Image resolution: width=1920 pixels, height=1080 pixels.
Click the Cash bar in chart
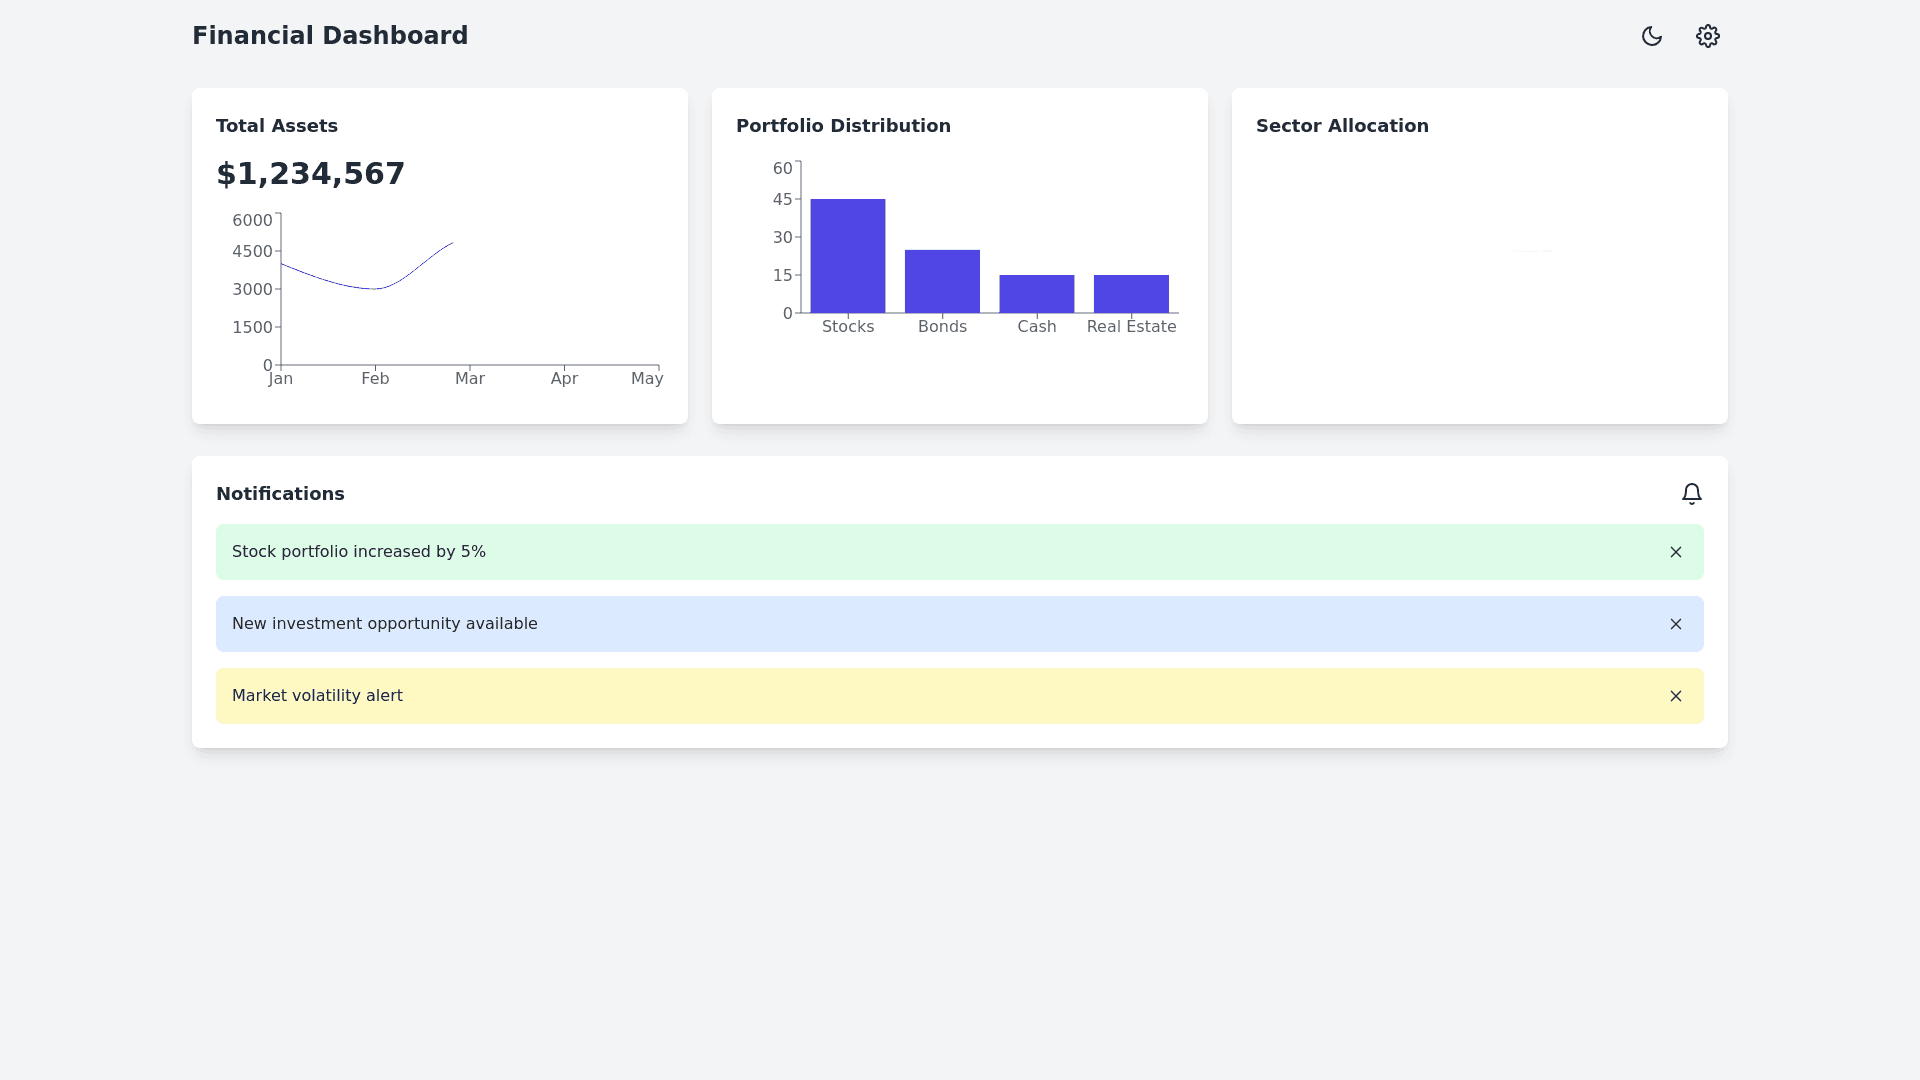[1036, 294]
